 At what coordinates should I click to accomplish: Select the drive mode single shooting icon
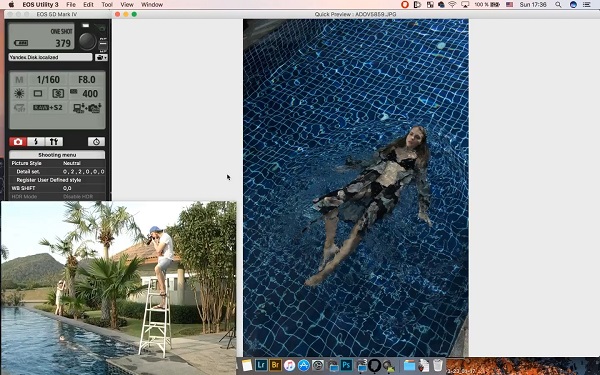(38, 93)
